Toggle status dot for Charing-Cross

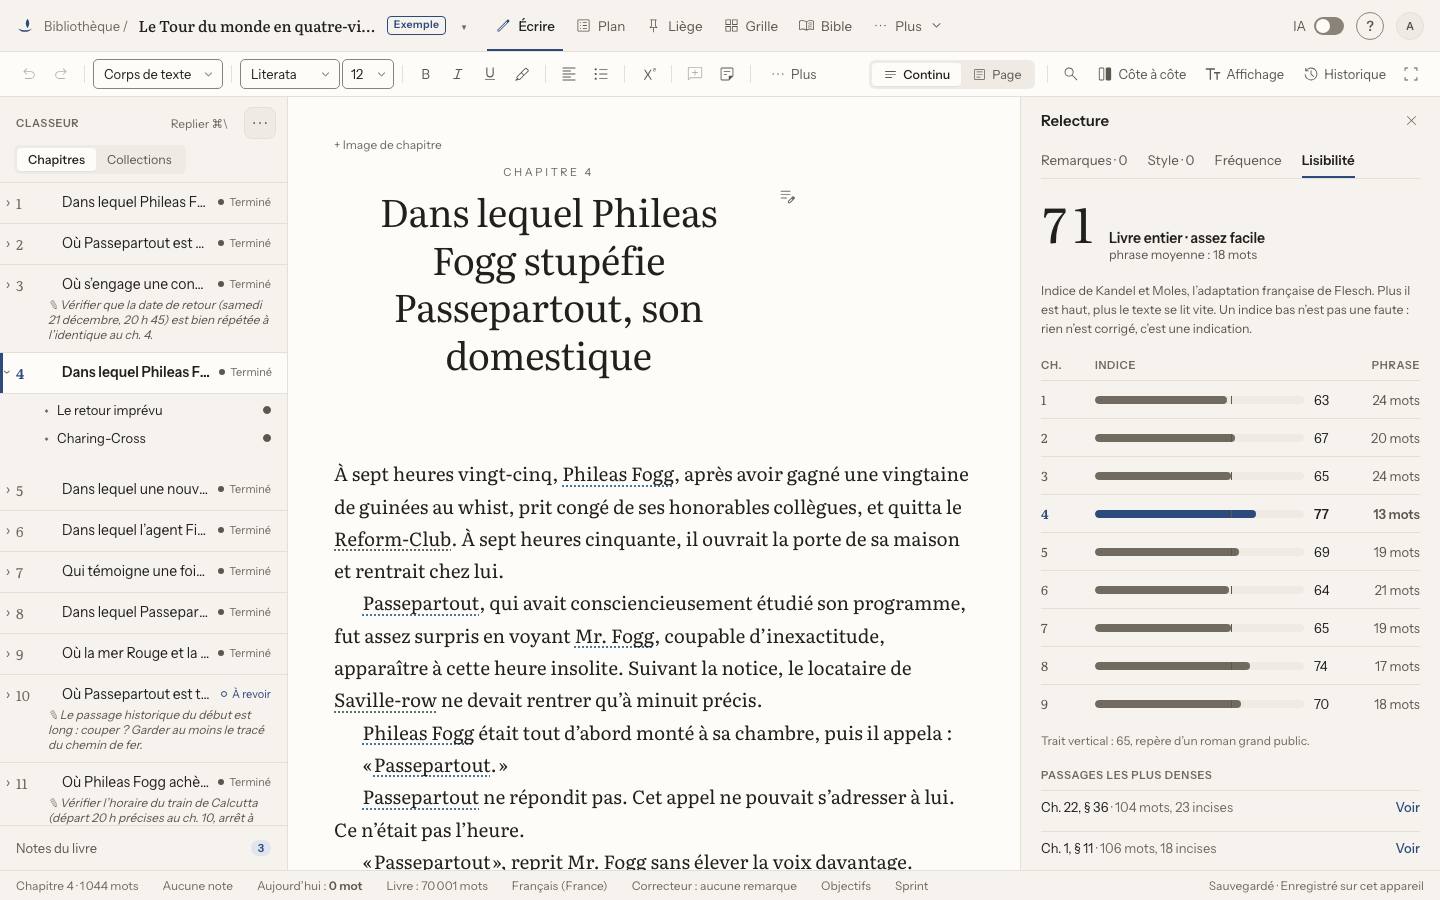point(267,438)
